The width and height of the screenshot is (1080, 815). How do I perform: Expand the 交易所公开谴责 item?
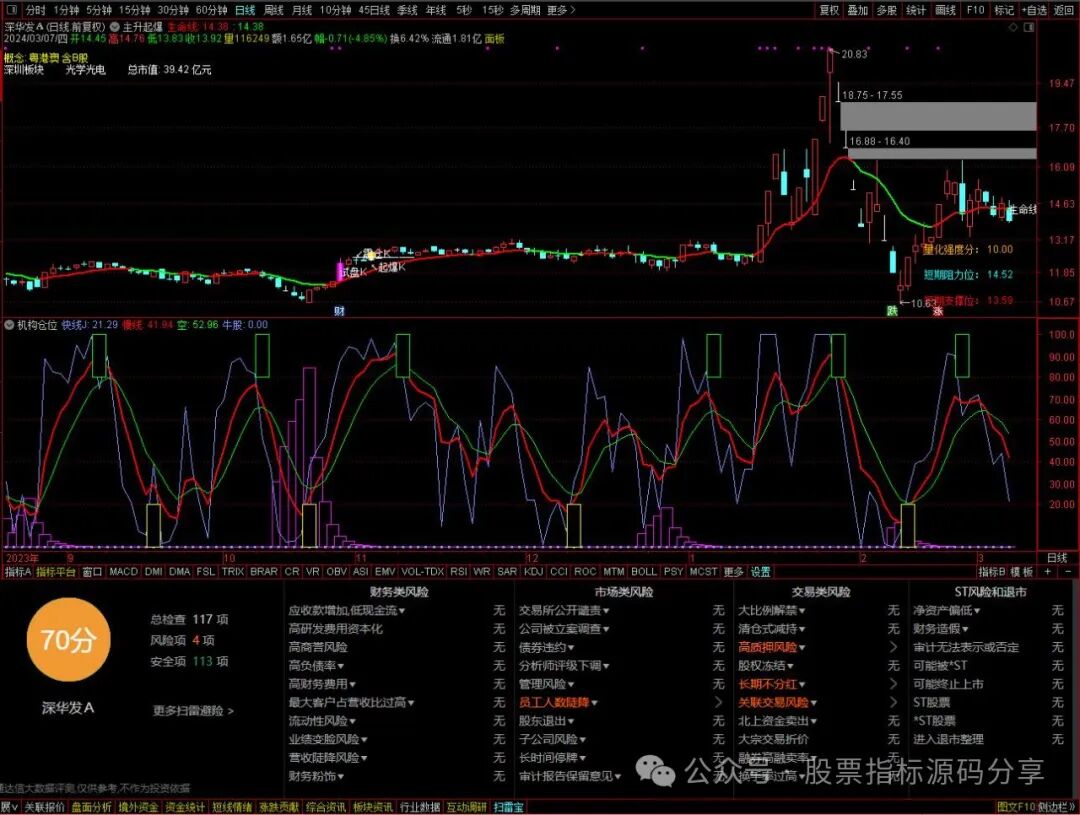(564, 610)
